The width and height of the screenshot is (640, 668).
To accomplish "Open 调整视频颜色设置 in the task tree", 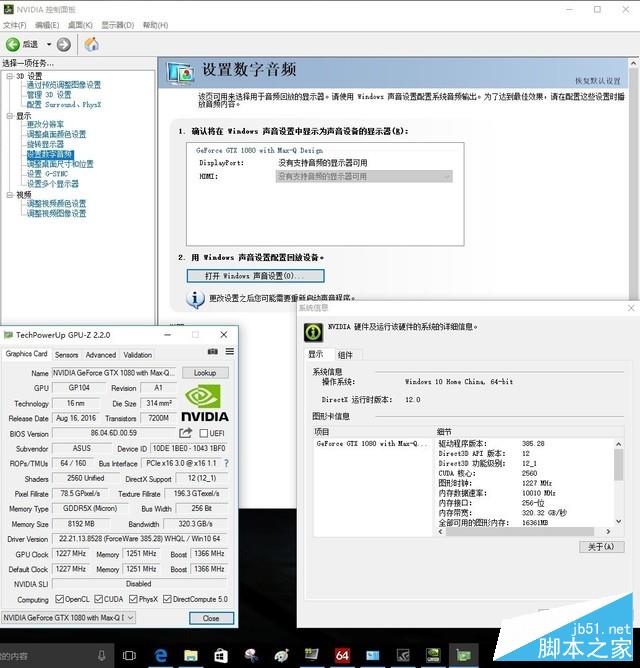I will pos(56,203).
